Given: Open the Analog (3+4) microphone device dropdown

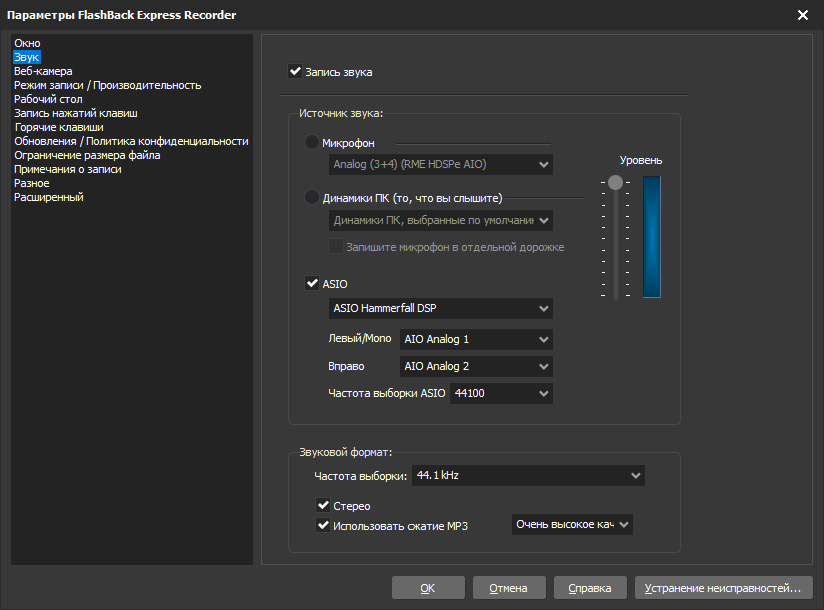Looking at the screenshot, I should coord(440,164).
